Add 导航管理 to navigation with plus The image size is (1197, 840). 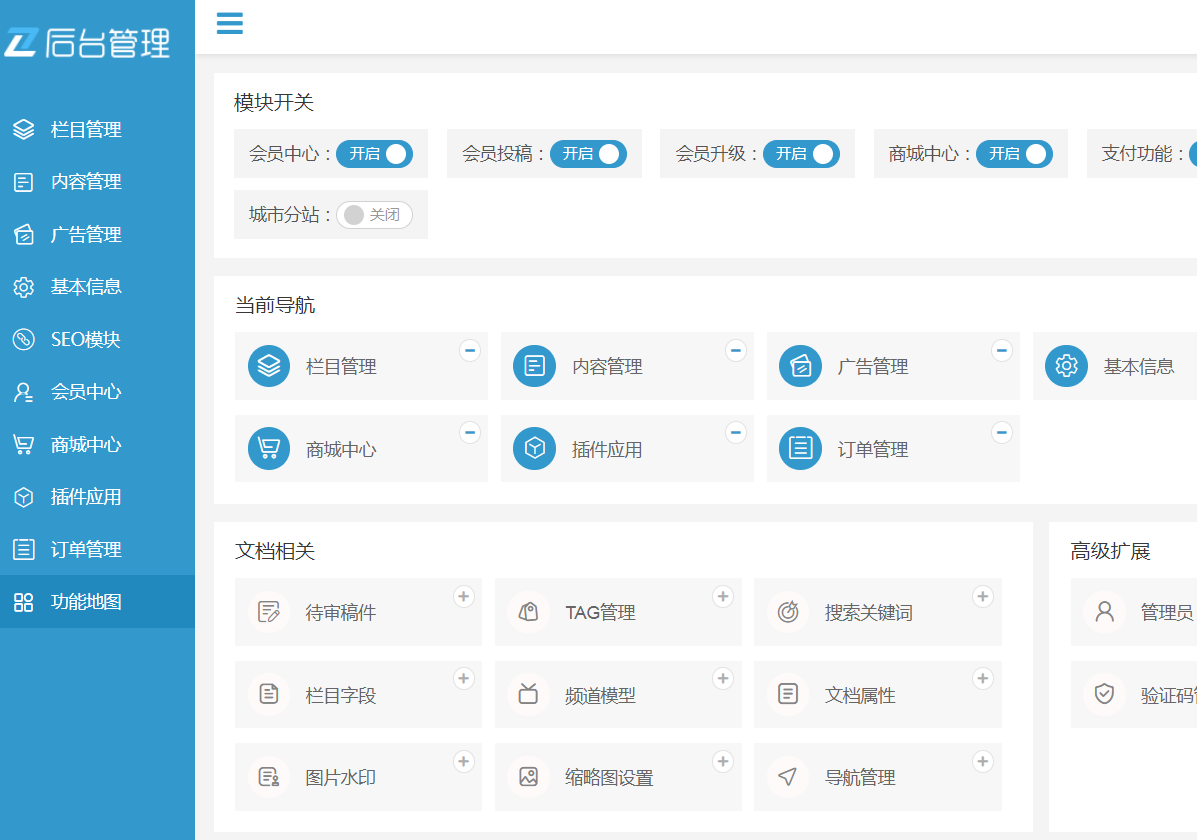(982, 761)
